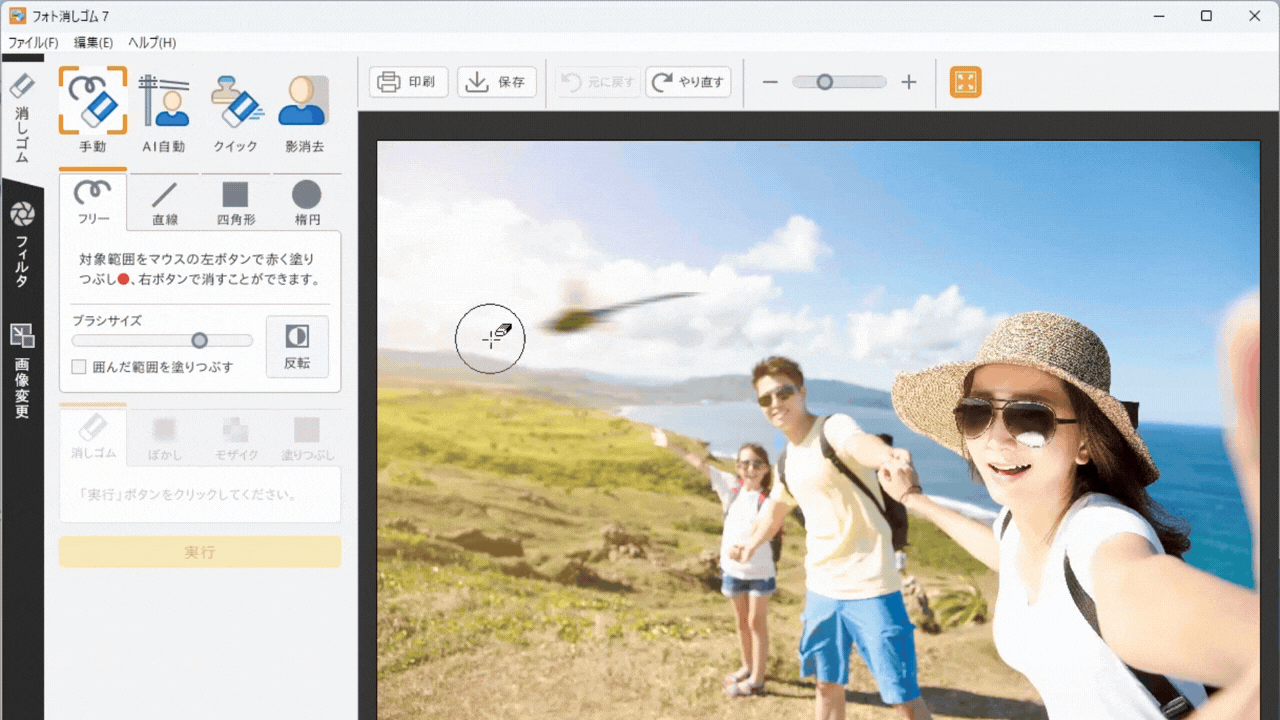This screenshot has height=720, width=1280.
Task: Enable 囲んだ範囲を塗りつぶす checkbox
Action: coord(79,367)
